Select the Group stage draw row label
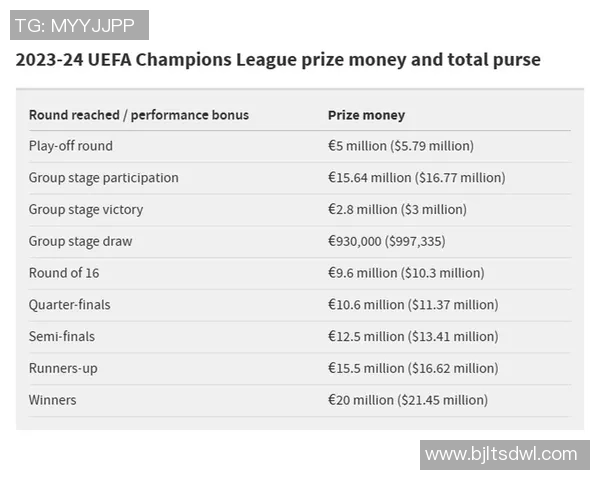Screen dimensions: 600x480 click(80, 241)
